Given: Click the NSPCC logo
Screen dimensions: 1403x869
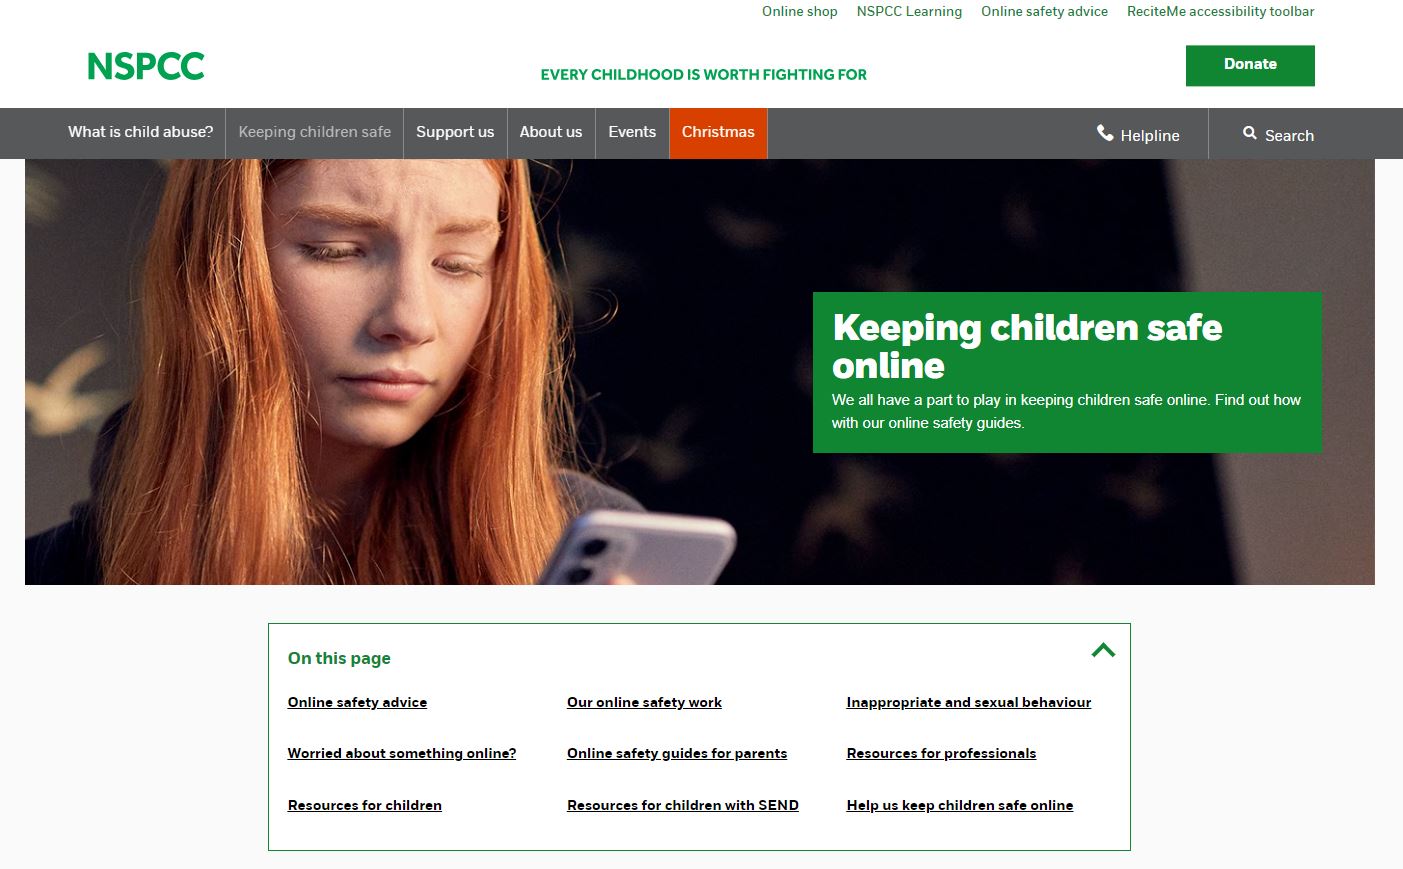Looking at the screenshot, I should (146, 67).
